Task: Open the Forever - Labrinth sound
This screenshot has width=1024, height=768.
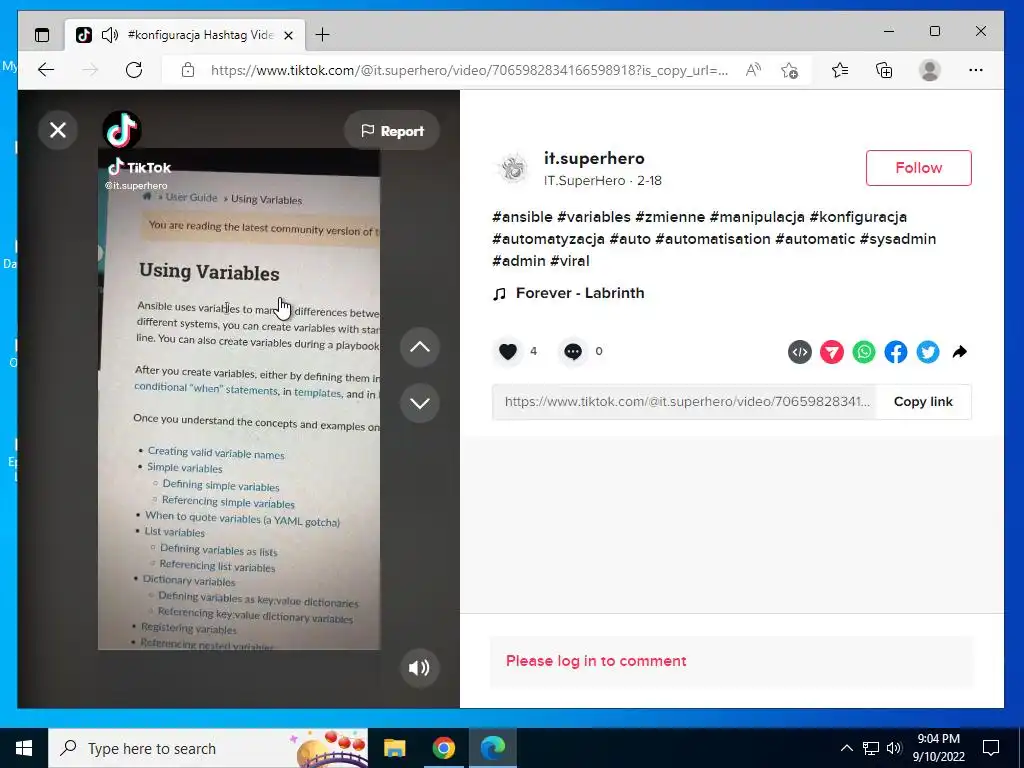Action: coord(568,293)
